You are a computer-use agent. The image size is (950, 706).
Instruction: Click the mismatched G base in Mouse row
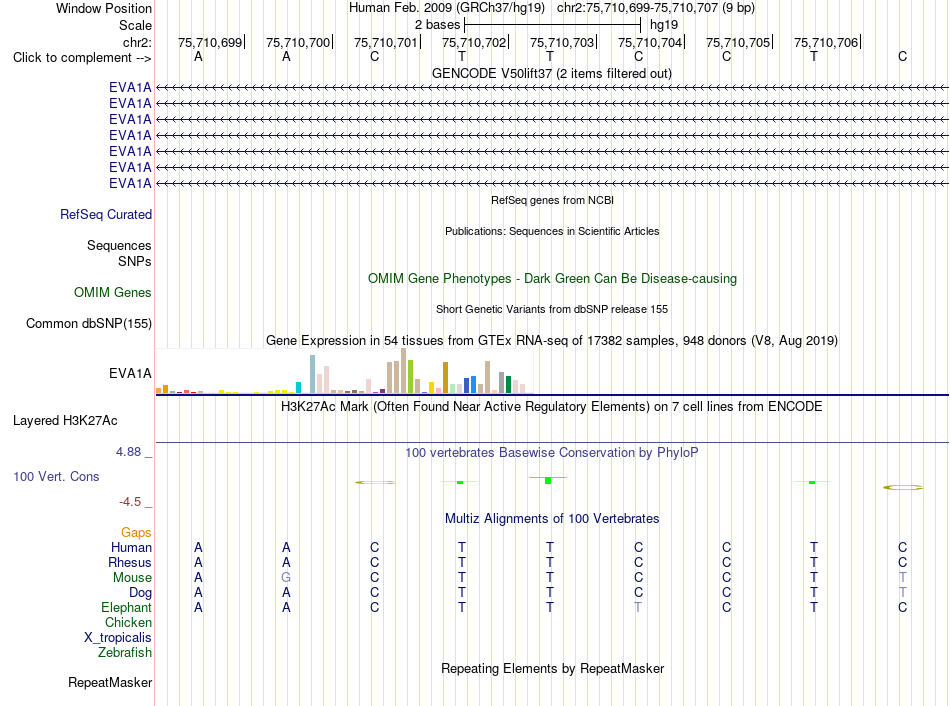click(x=286, y=578)
